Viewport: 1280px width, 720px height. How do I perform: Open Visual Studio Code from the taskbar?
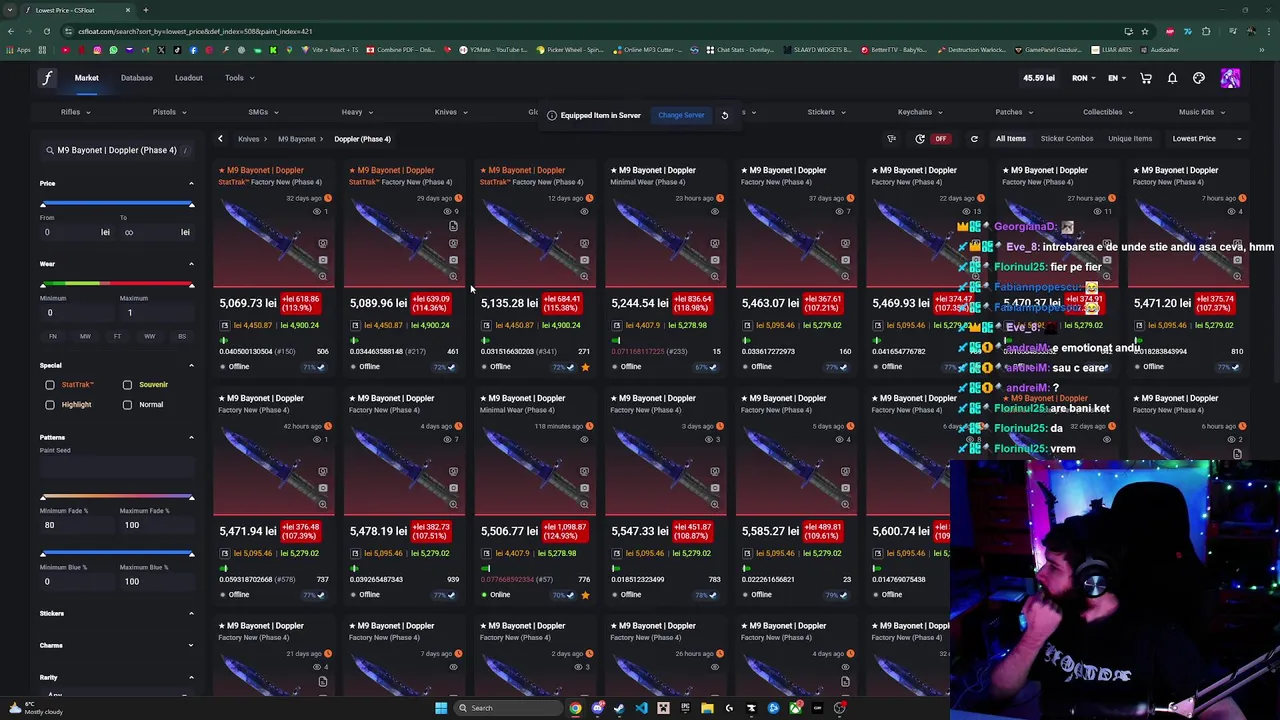(x=641, y=708)
